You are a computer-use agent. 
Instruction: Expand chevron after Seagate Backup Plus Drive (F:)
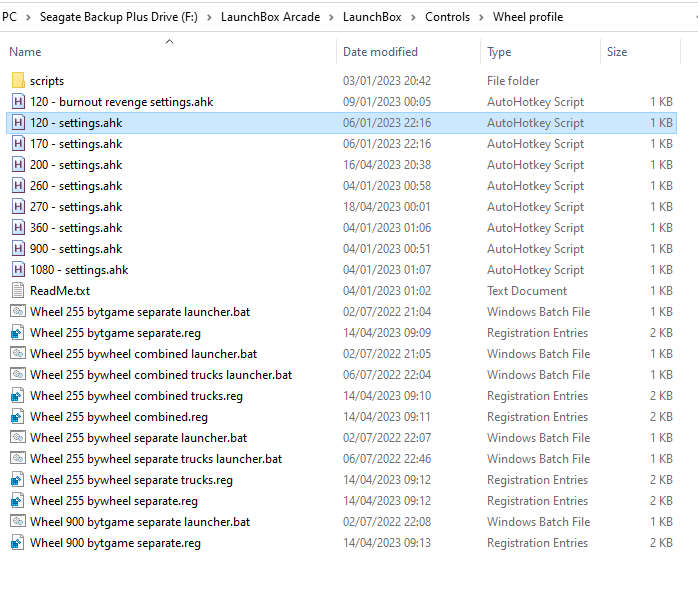click(x=209, y=17)
